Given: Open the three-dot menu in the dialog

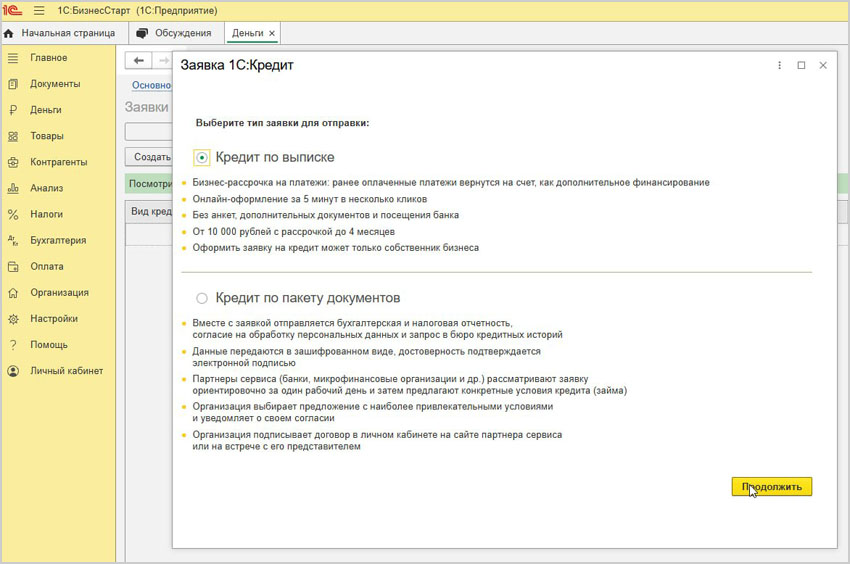Looking at the screenshot, I should tap(780, 65).
